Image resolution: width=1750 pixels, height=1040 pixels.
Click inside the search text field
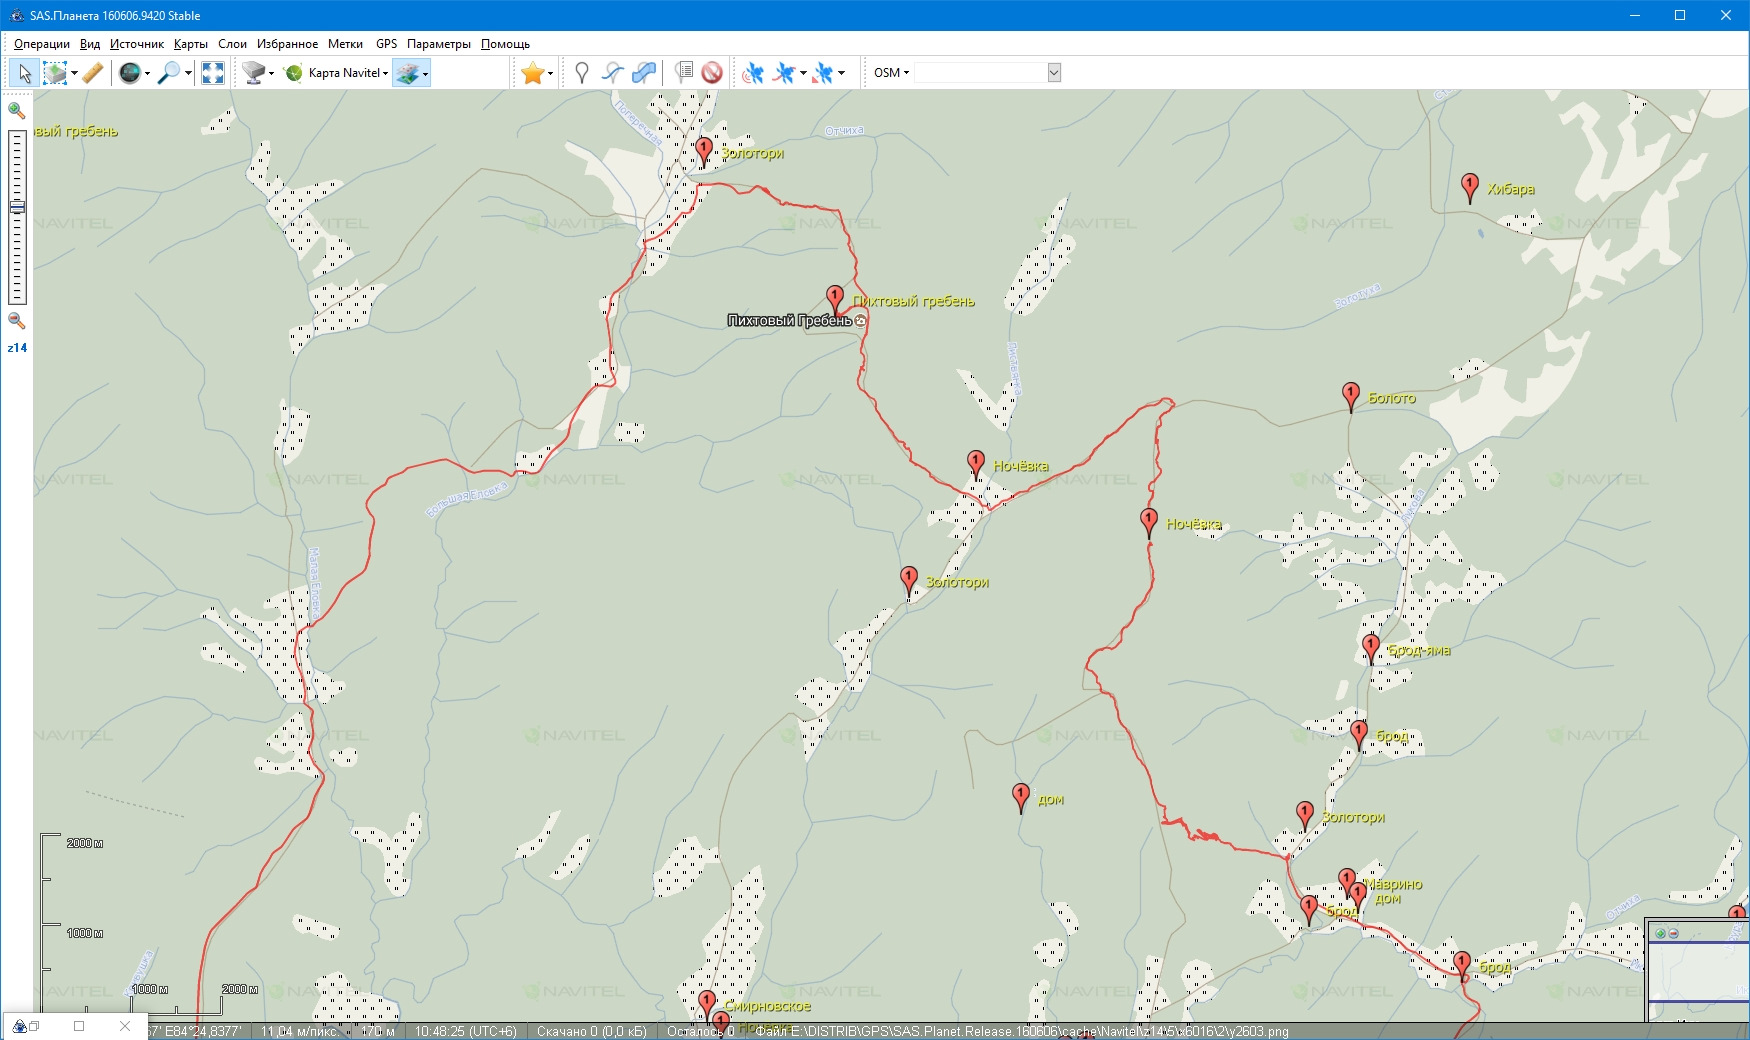980,73
